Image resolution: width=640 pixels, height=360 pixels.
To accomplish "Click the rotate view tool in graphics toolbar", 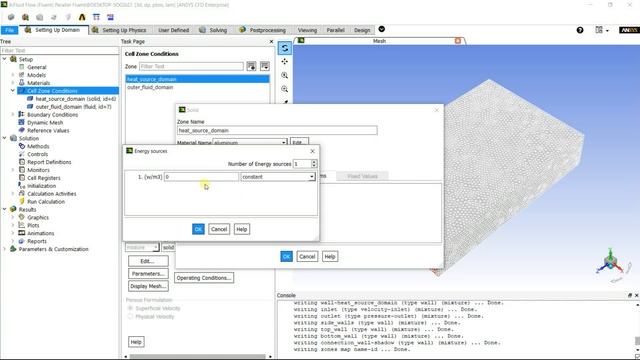I will (x=284, y=48).
